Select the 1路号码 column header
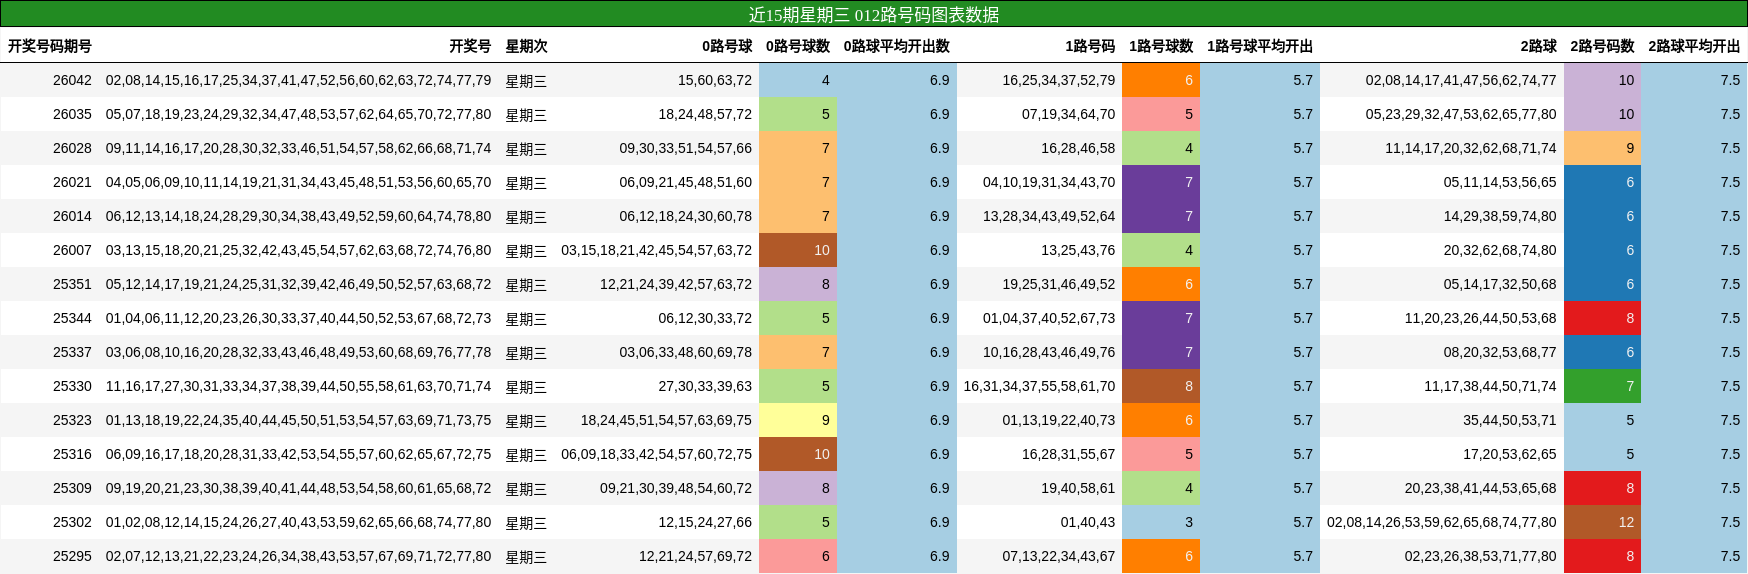 [1090, 46]
